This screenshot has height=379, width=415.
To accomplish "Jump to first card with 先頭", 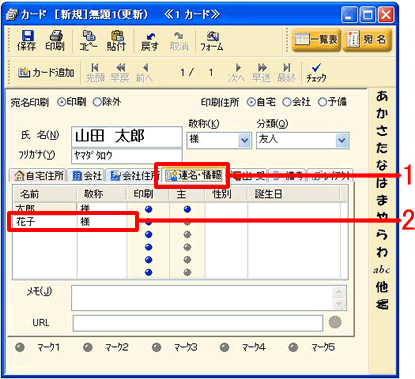I will (95, 73).
